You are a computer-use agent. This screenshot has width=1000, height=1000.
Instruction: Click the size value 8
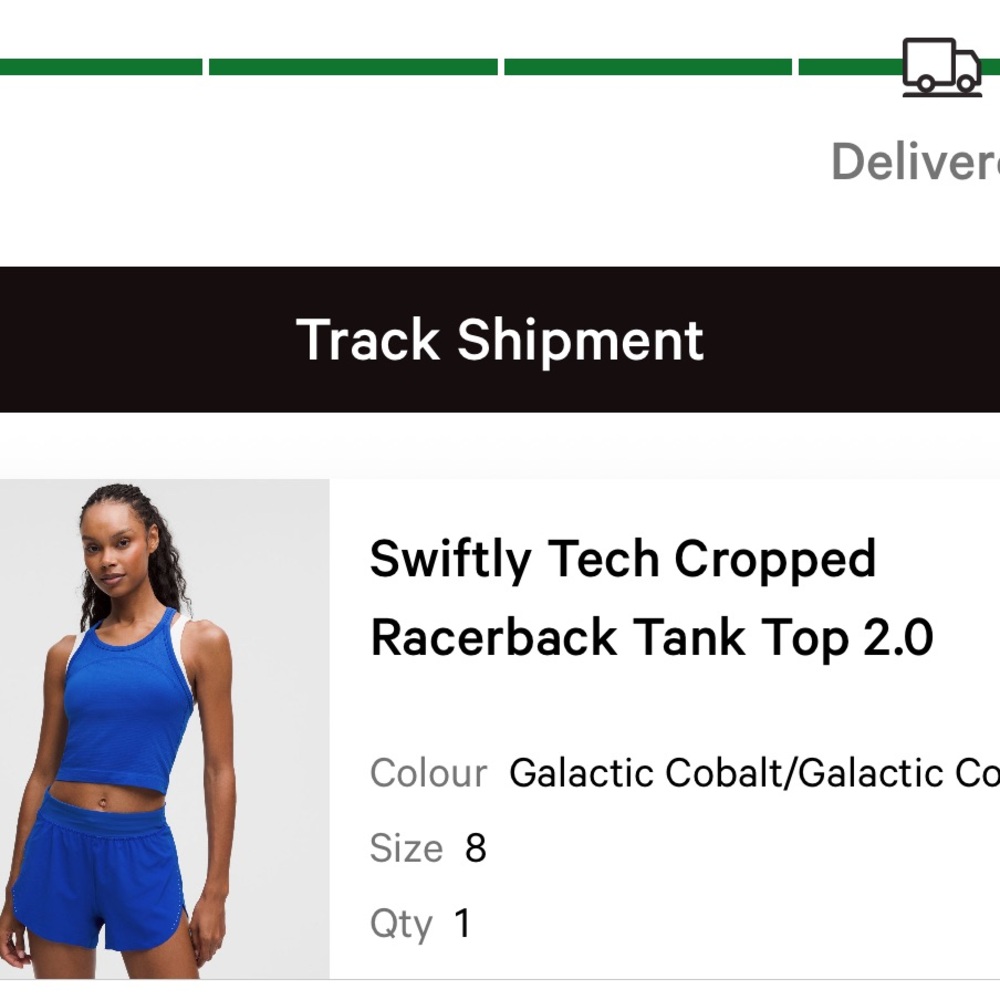(x=475, y=848)
